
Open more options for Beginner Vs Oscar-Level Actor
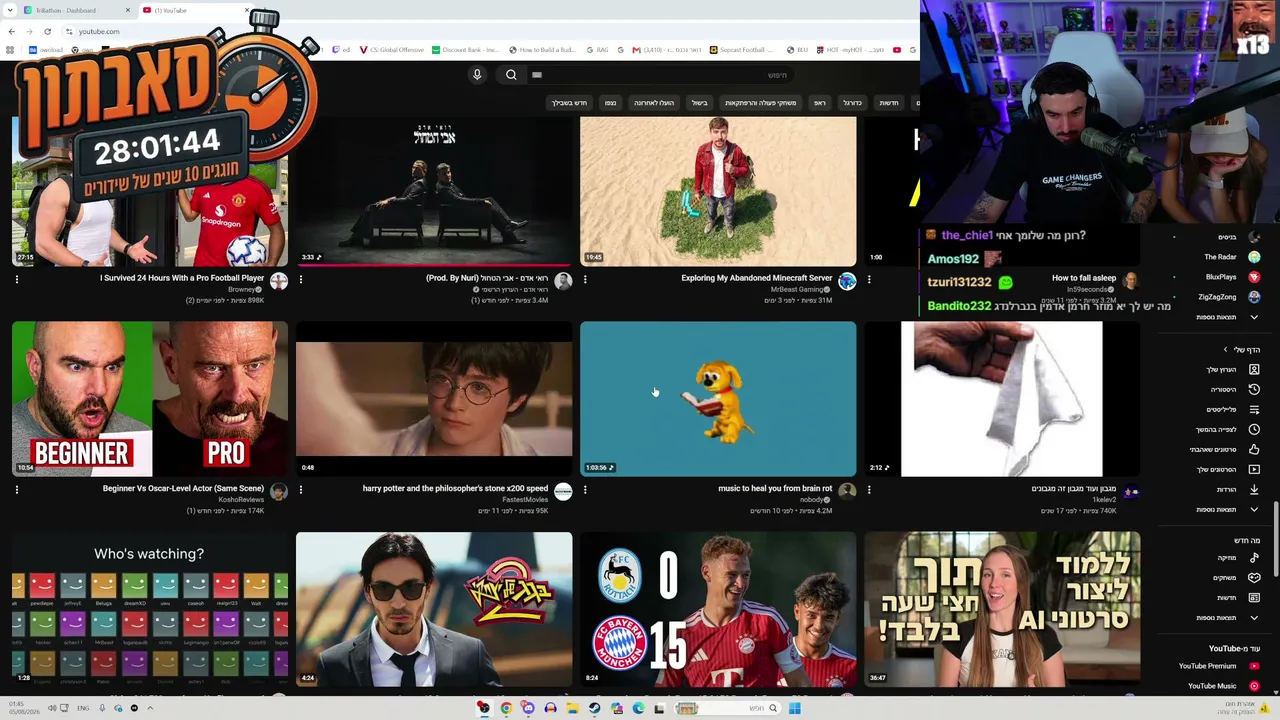[17, 490]
